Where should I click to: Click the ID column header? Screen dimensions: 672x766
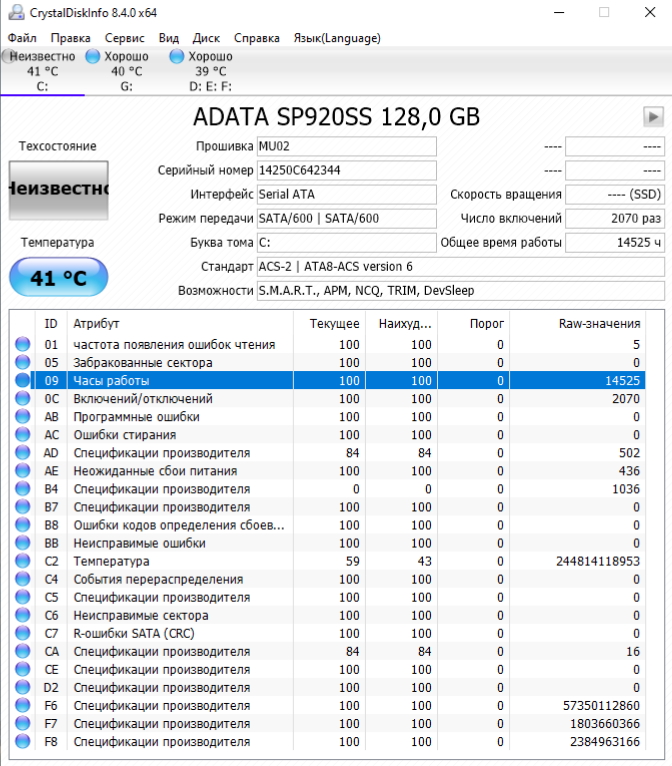pyautogui.click(x=51, y=323)
